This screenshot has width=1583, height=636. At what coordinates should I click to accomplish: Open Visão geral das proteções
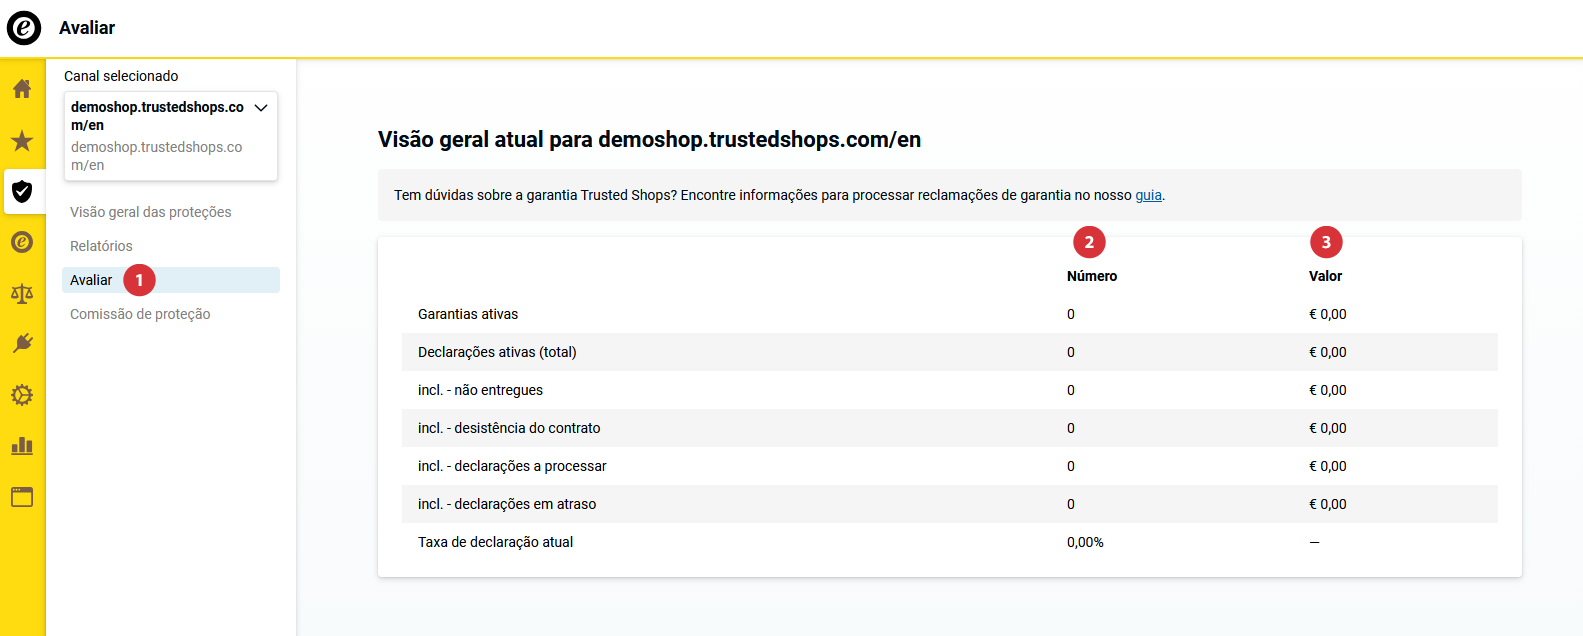(x=151, y=212)
